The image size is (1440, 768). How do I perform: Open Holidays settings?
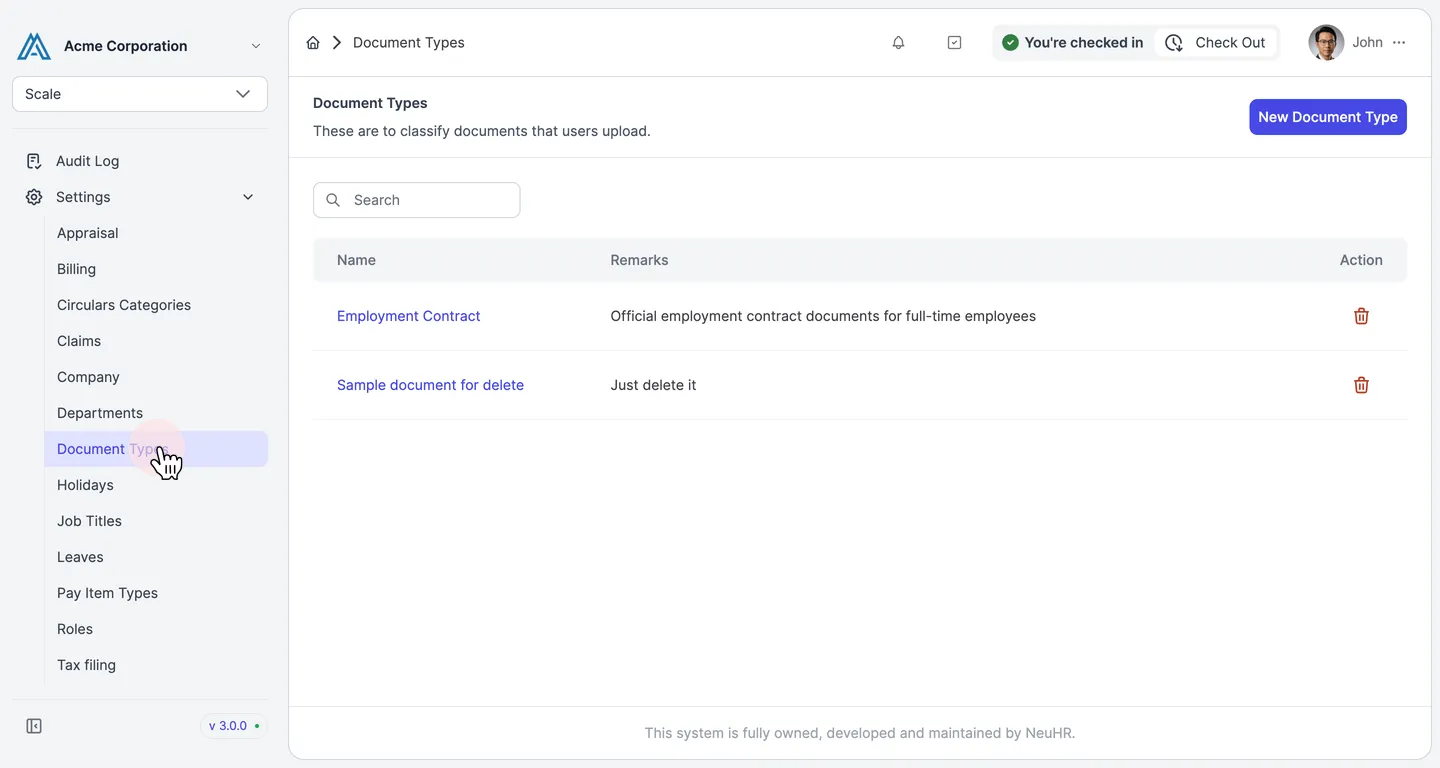(85, 485)
